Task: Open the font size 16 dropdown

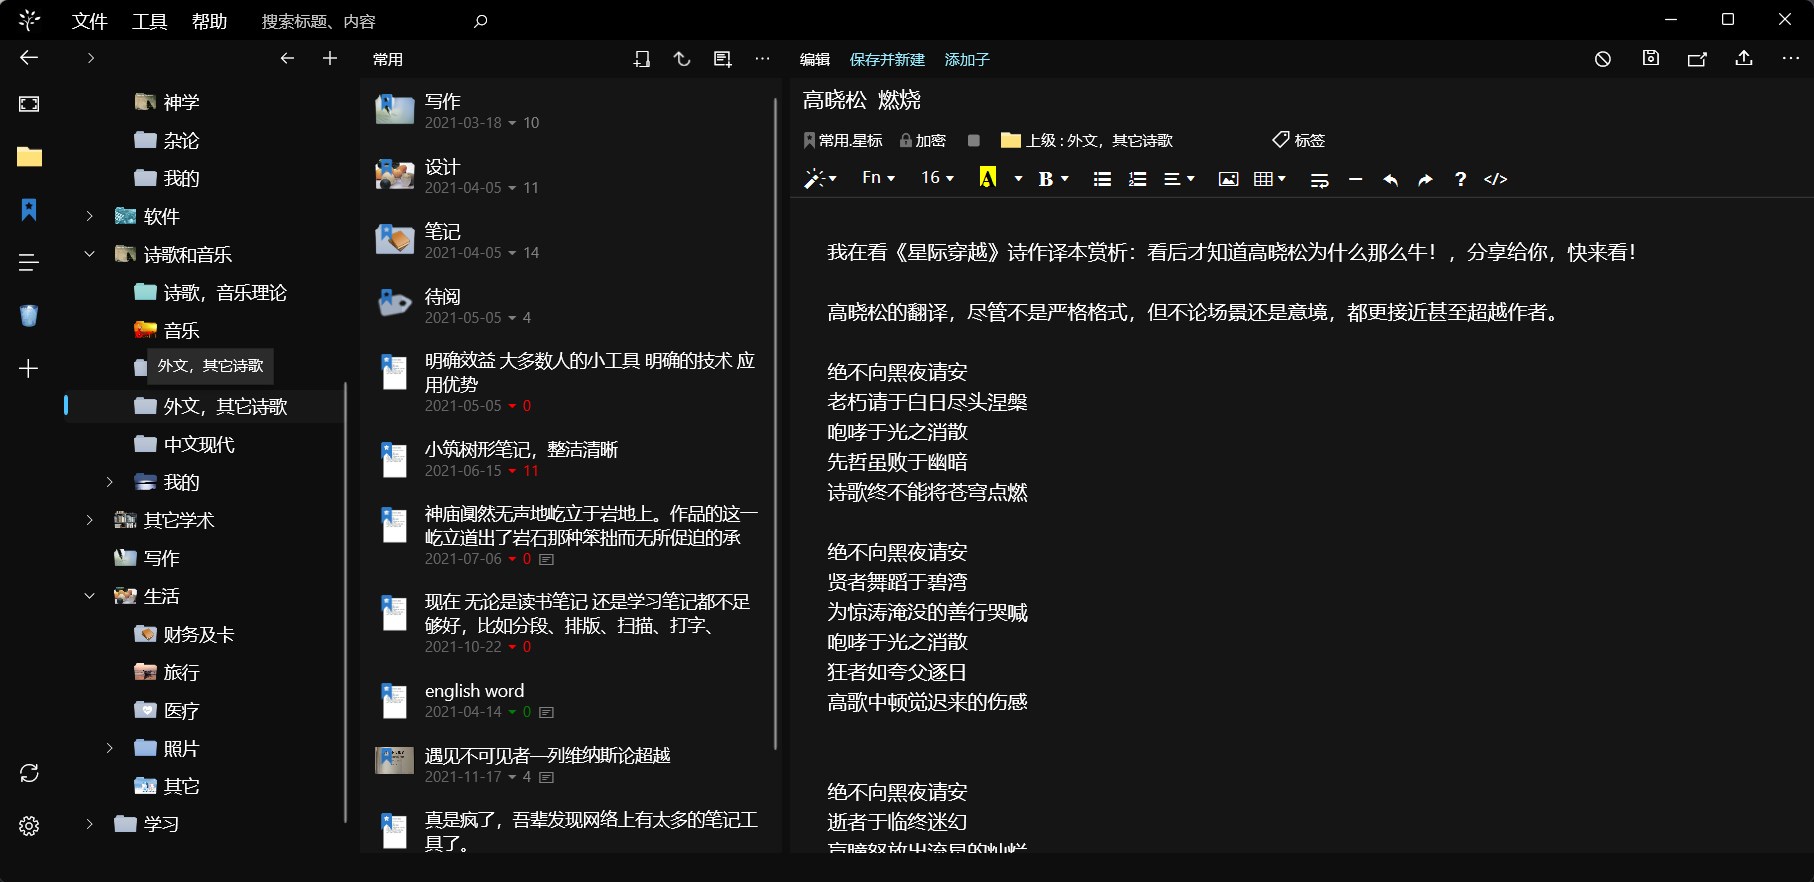Action: (938, 178)
